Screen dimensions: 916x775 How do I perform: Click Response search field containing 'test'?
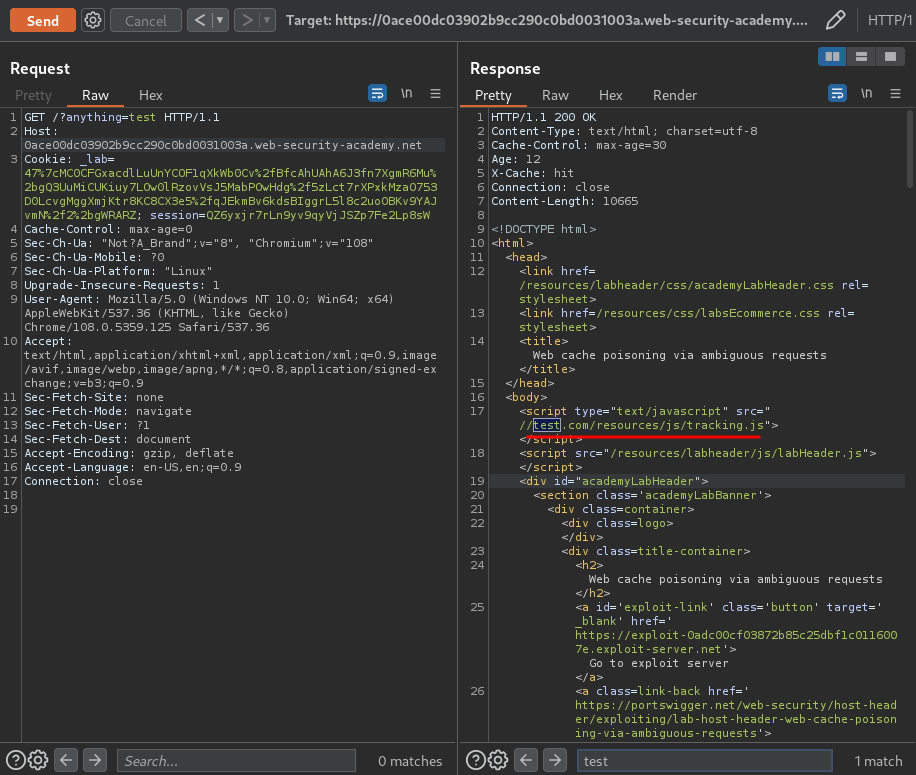tap(705, 760)
